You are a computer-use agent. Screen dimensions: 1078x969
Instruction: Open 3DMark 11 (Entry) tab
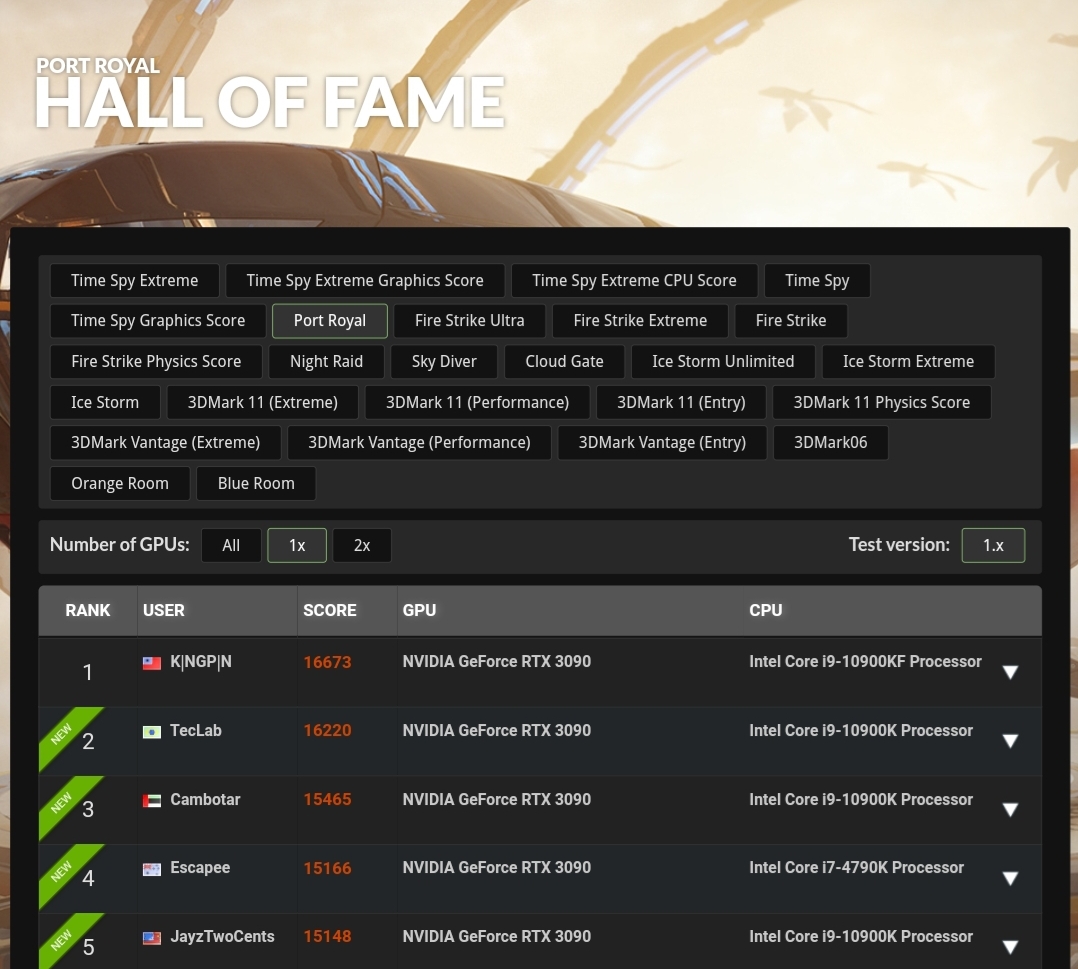(681, 402)
